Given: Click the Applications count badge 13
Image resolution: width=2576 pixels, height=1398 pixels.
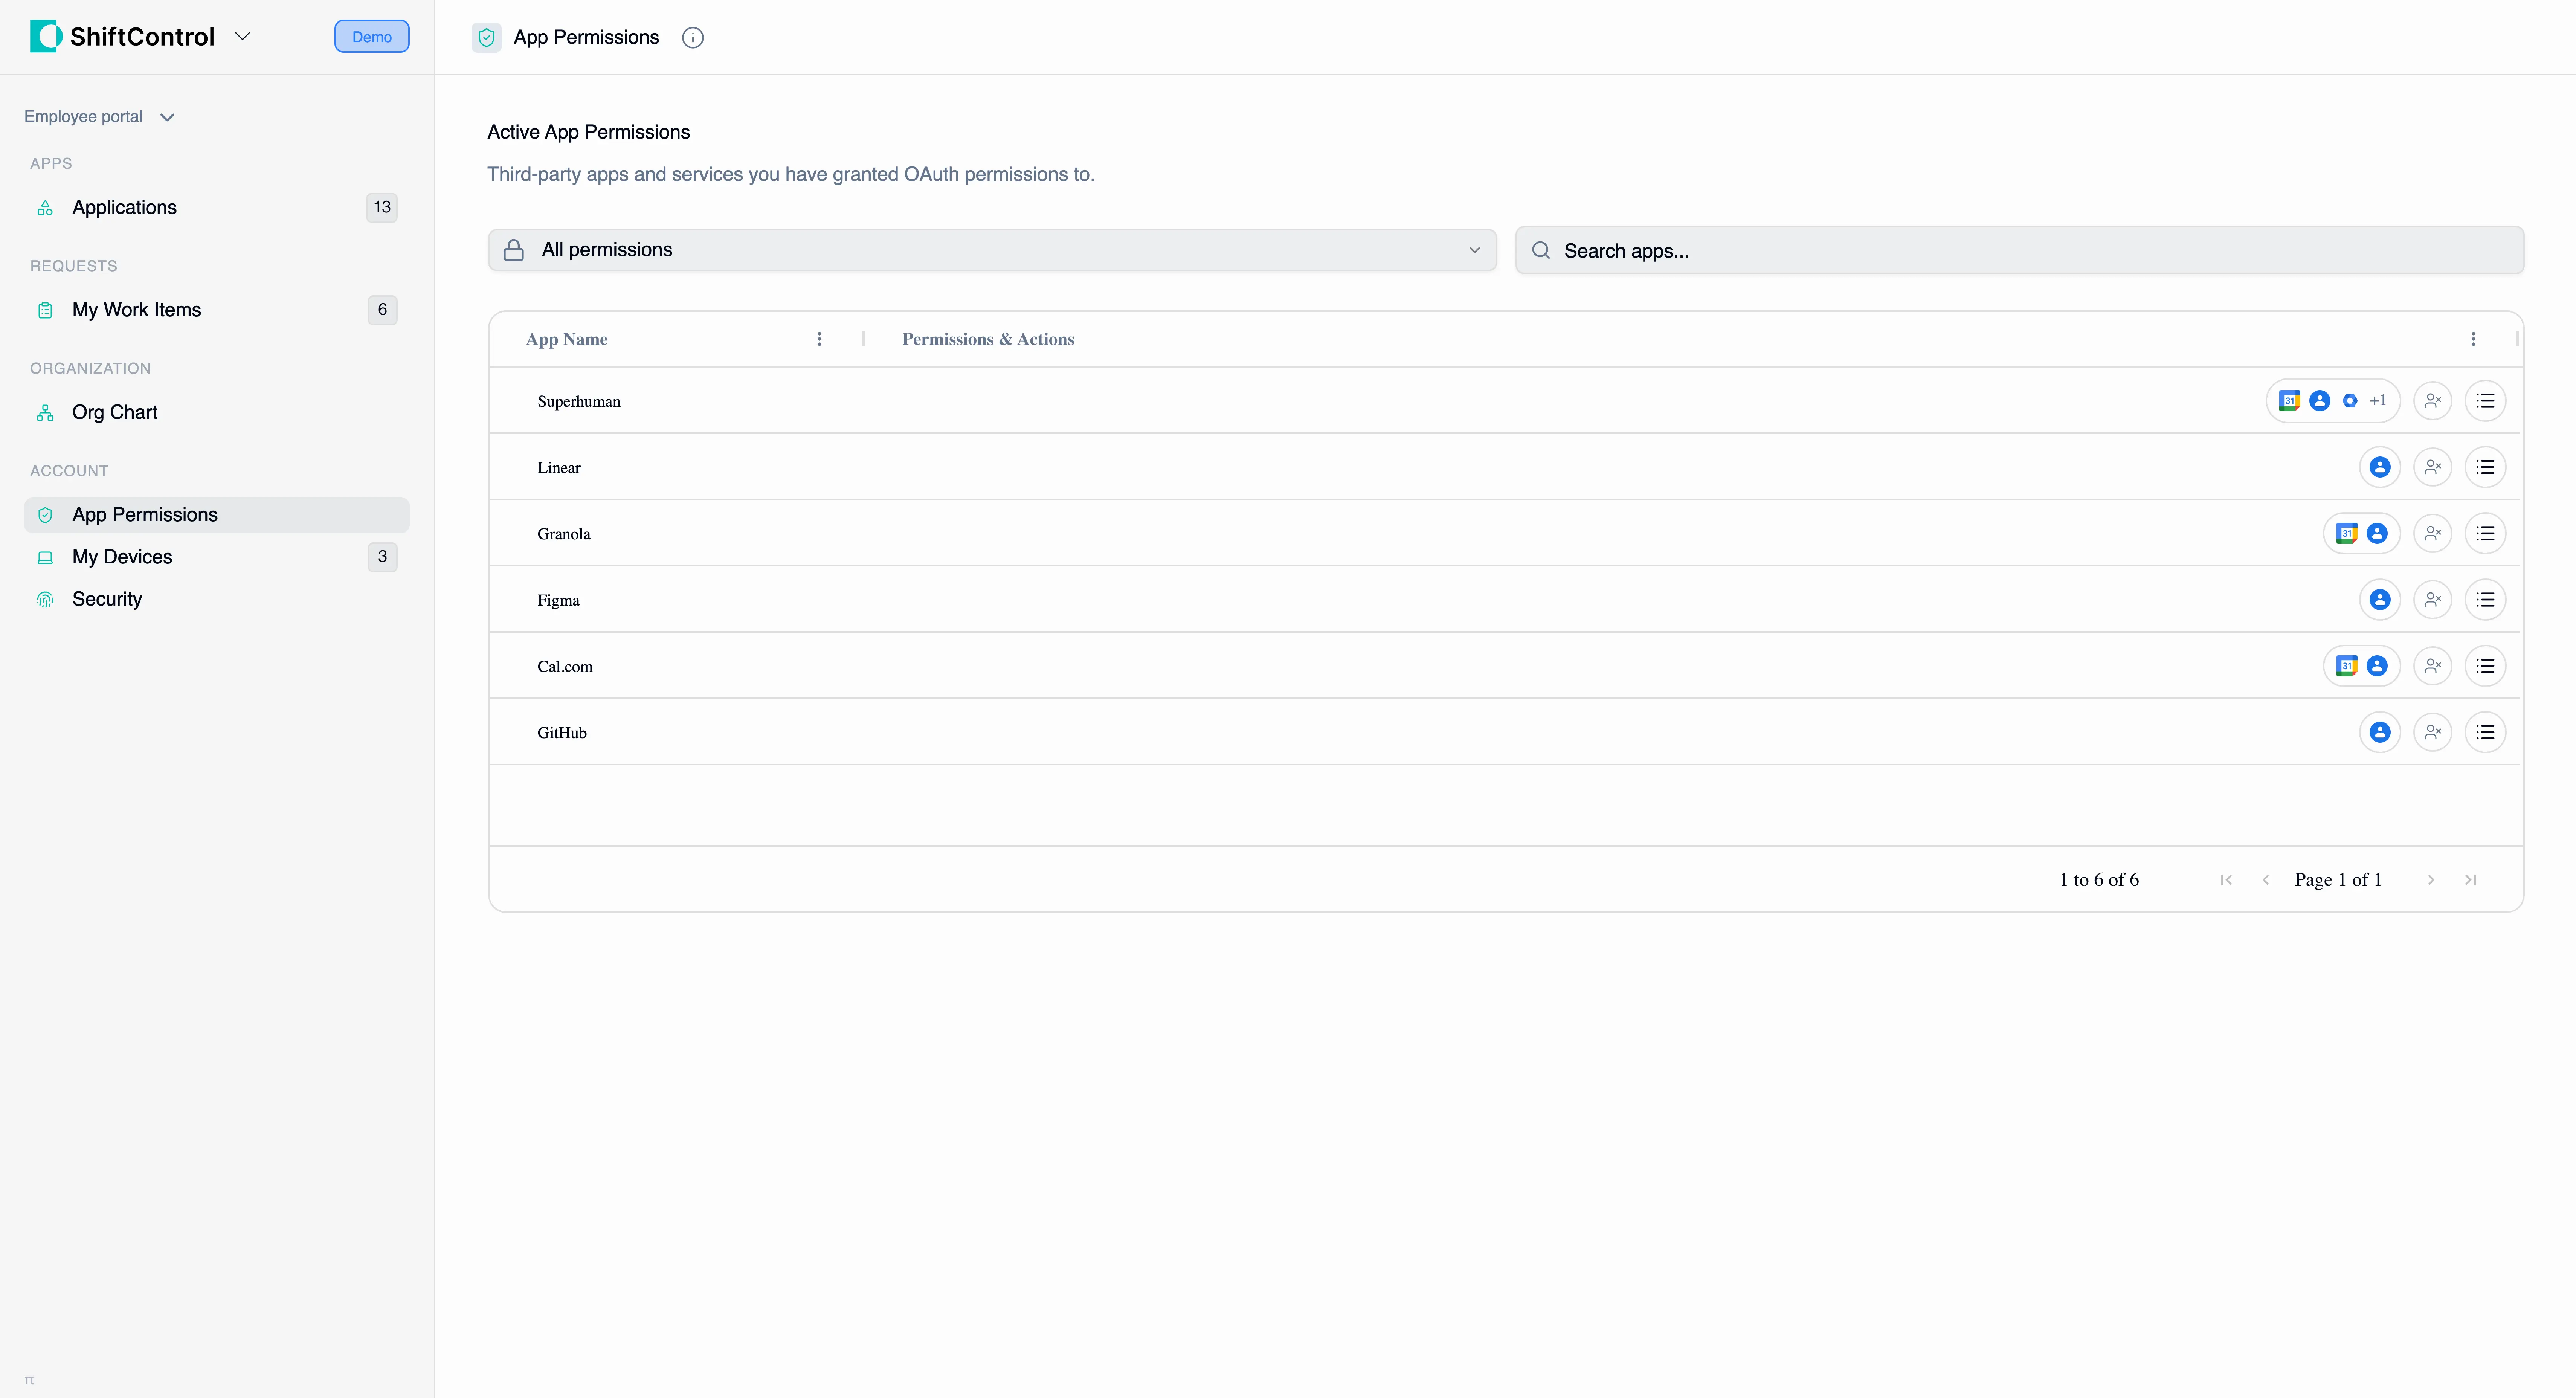Looking at the screenshot, I should pos(382,207).
